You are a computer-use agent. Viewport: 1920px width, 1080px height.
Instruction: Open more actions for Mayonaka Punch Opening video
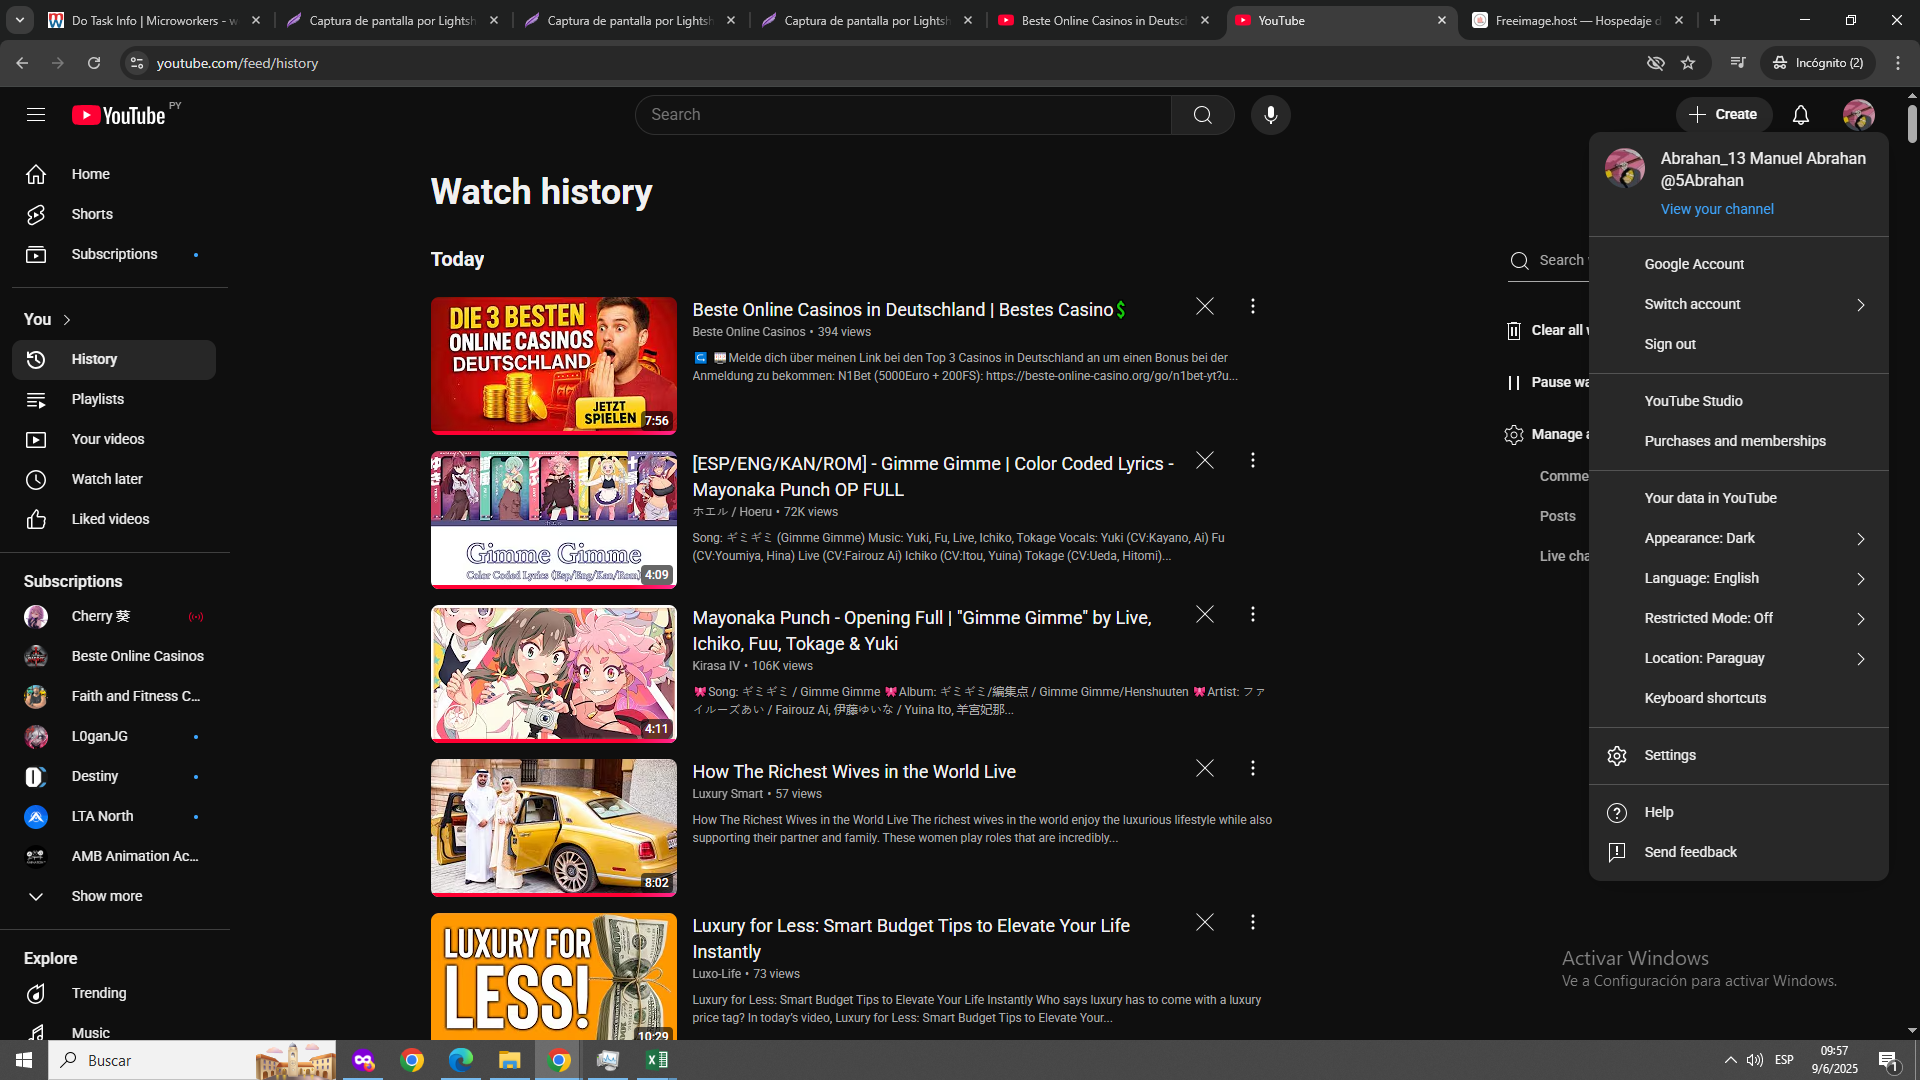click(1253, 615)
